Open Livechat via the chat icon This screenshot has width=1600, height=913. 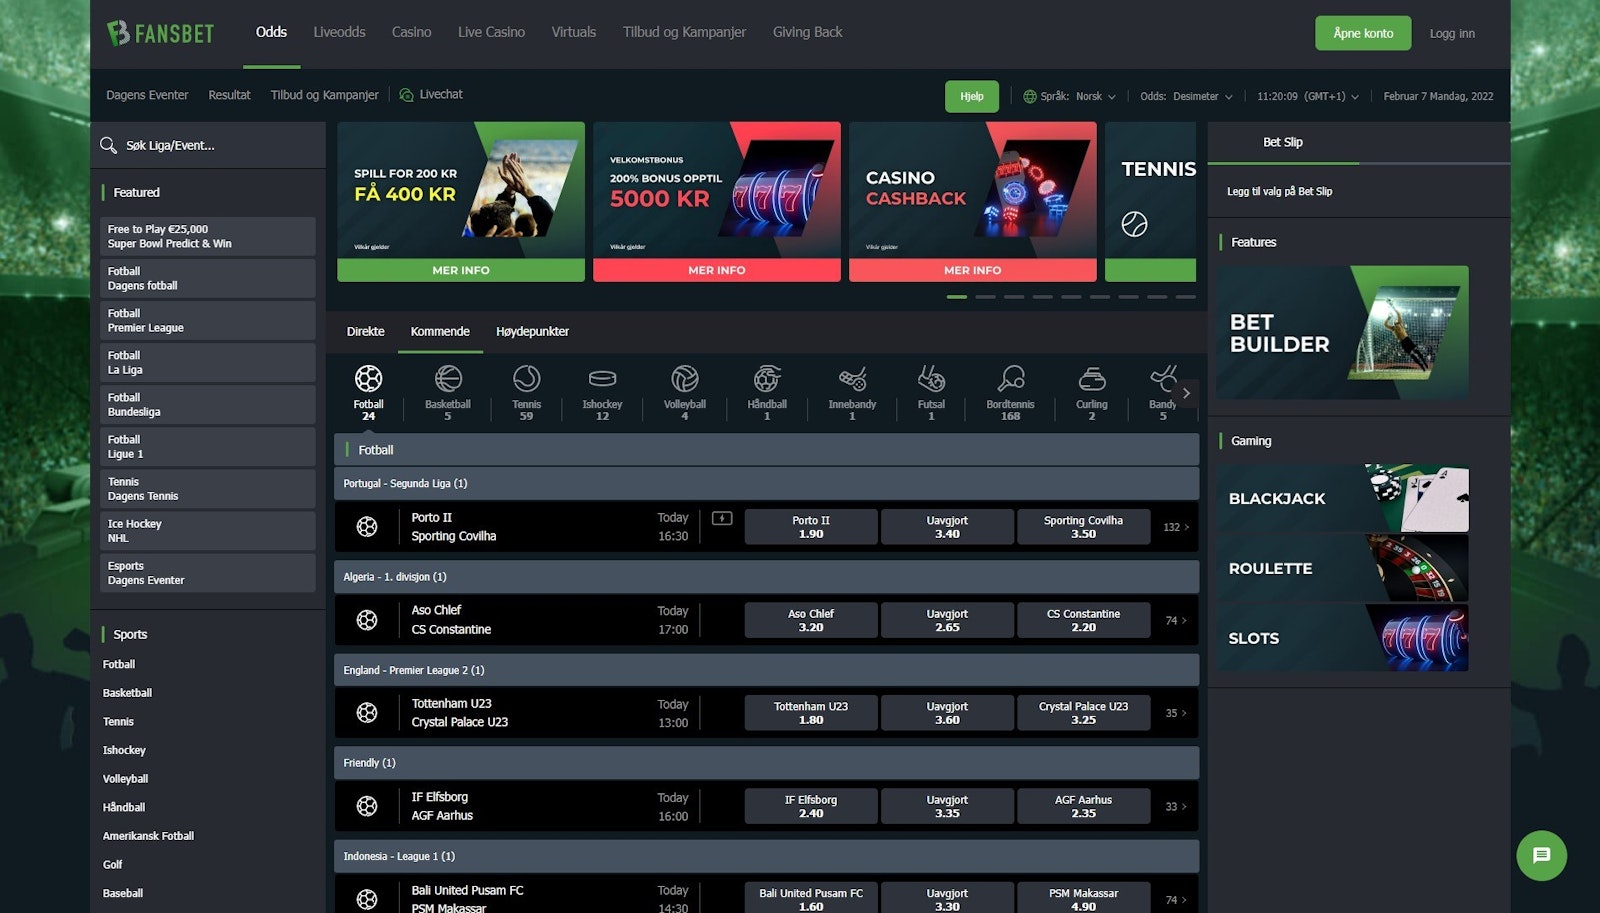pos(406,94)
